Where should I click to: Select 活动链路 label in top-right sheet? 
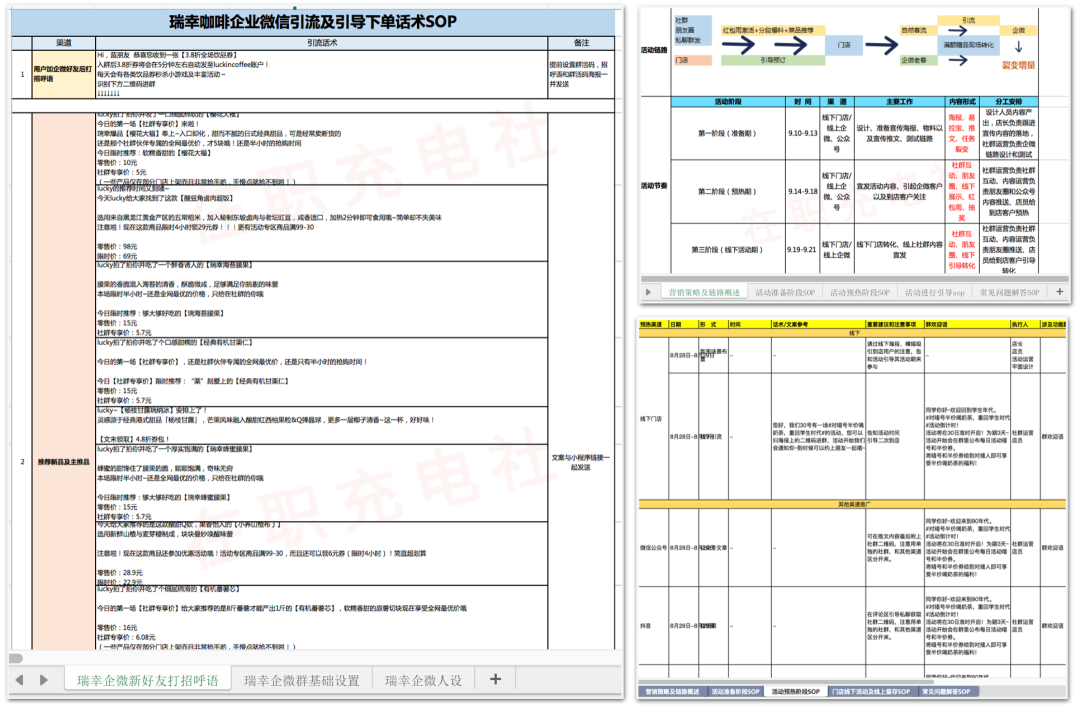(654, 50)
